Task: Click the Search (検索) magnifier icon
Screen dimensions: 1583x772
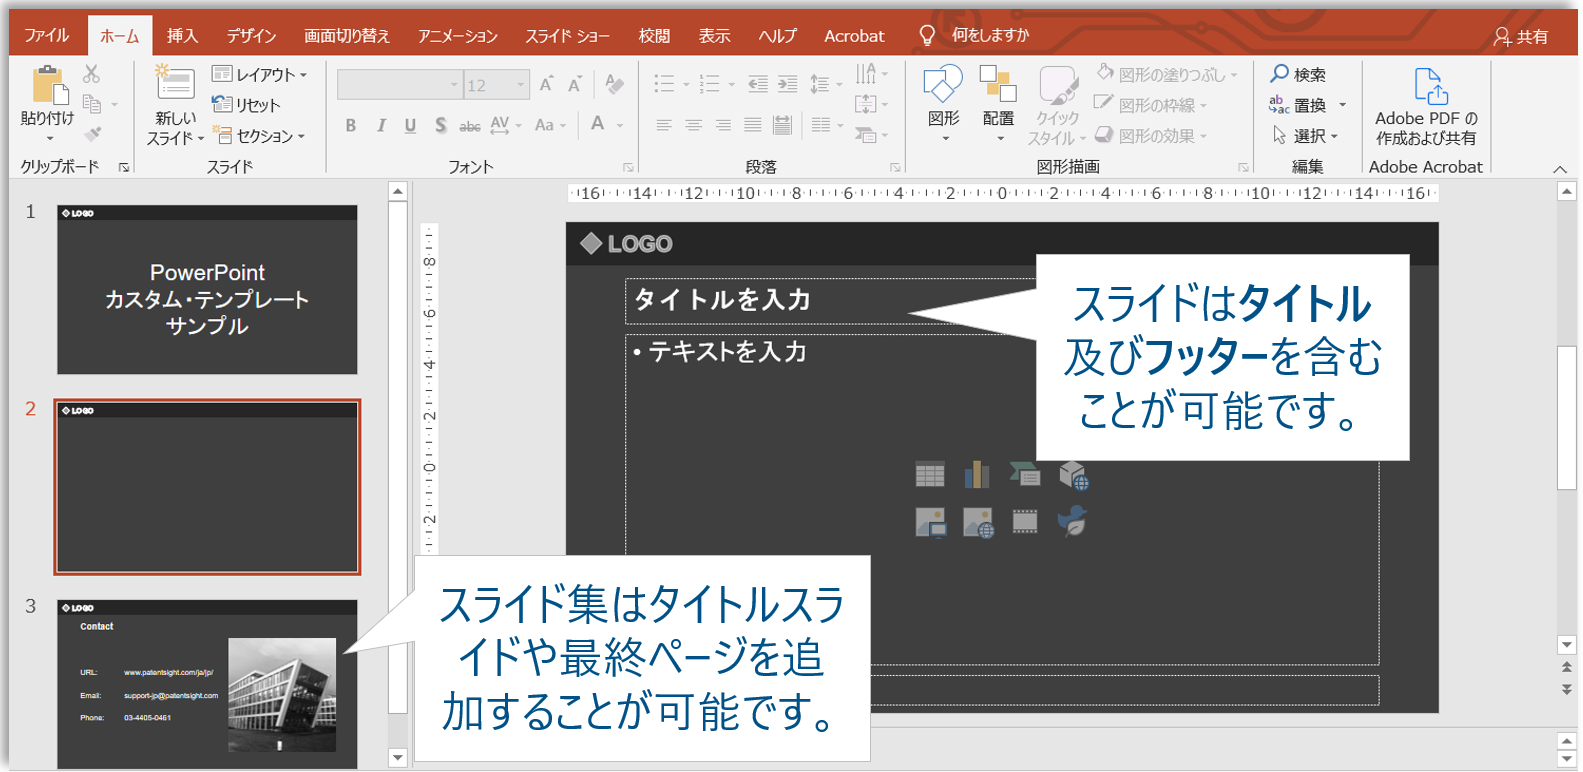Action: coord(1279,73)
